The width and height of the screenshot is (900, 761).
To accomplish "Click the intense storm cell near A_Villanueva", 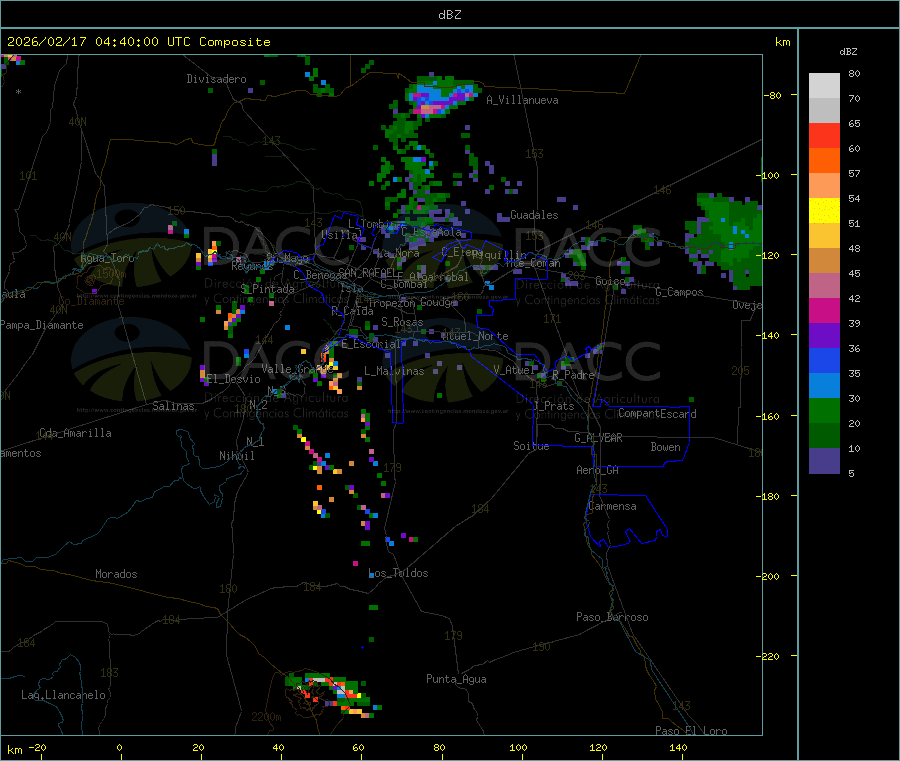I will point(441,97).
